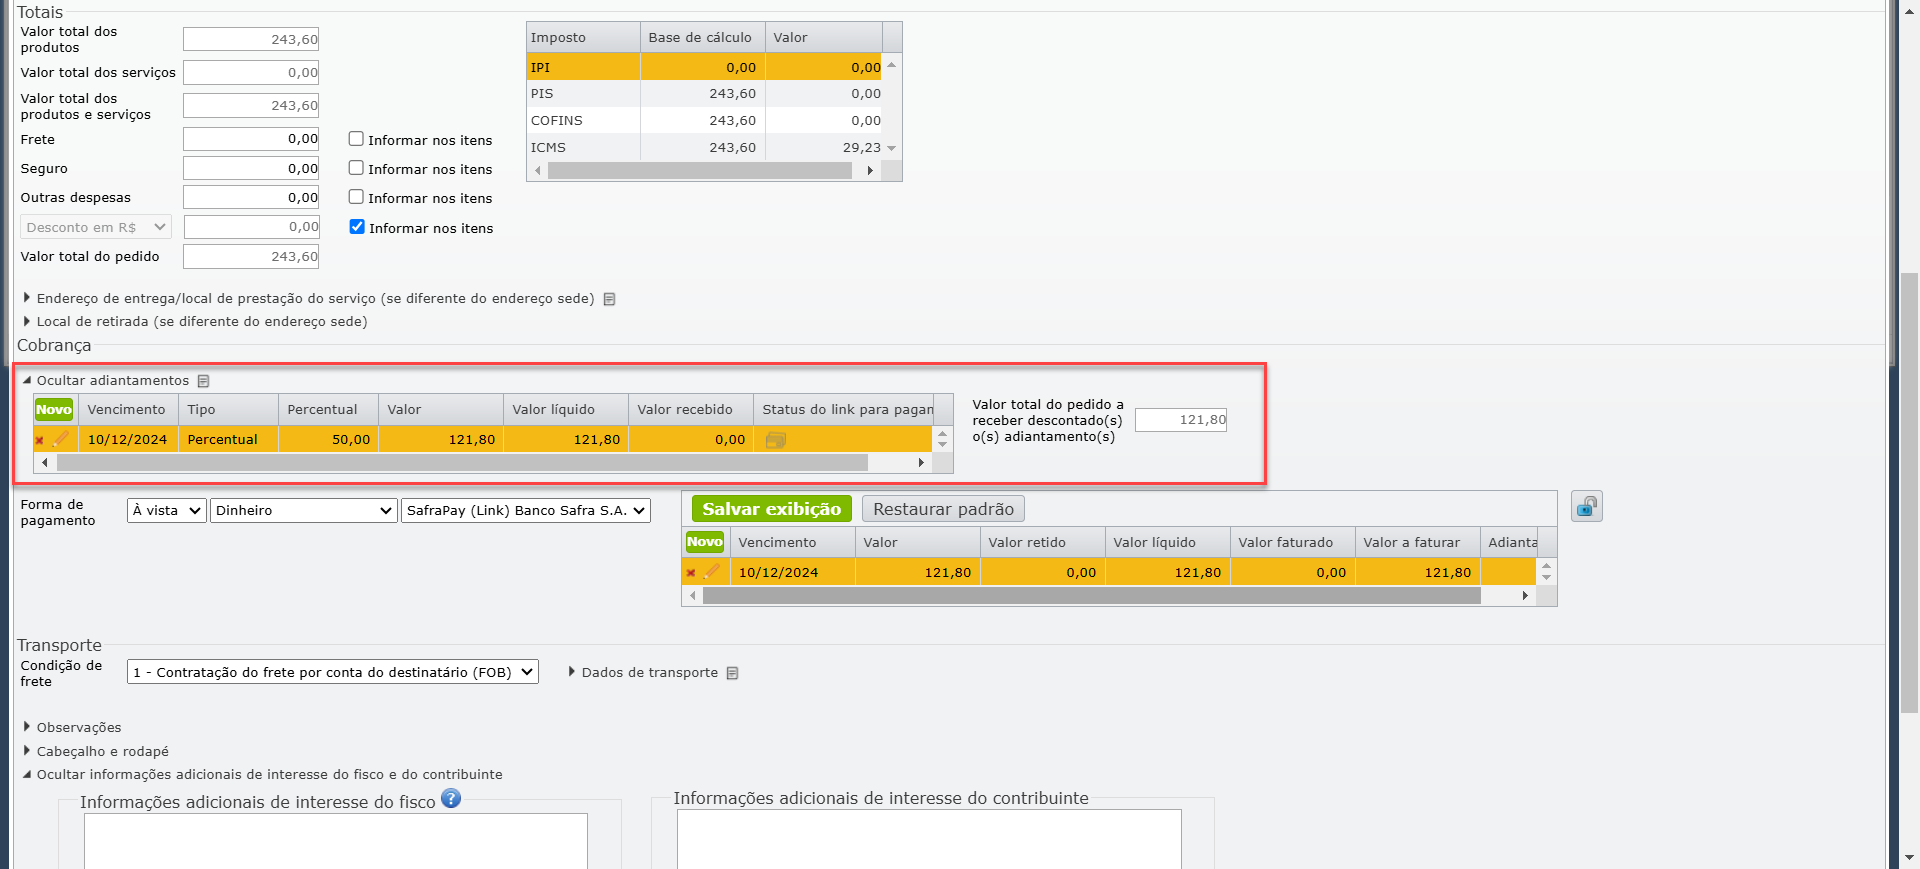The height and width of the screenshot is (869, 1920).
Task: Select the COFINS row in Imposto table
Action: pos(705,121)
